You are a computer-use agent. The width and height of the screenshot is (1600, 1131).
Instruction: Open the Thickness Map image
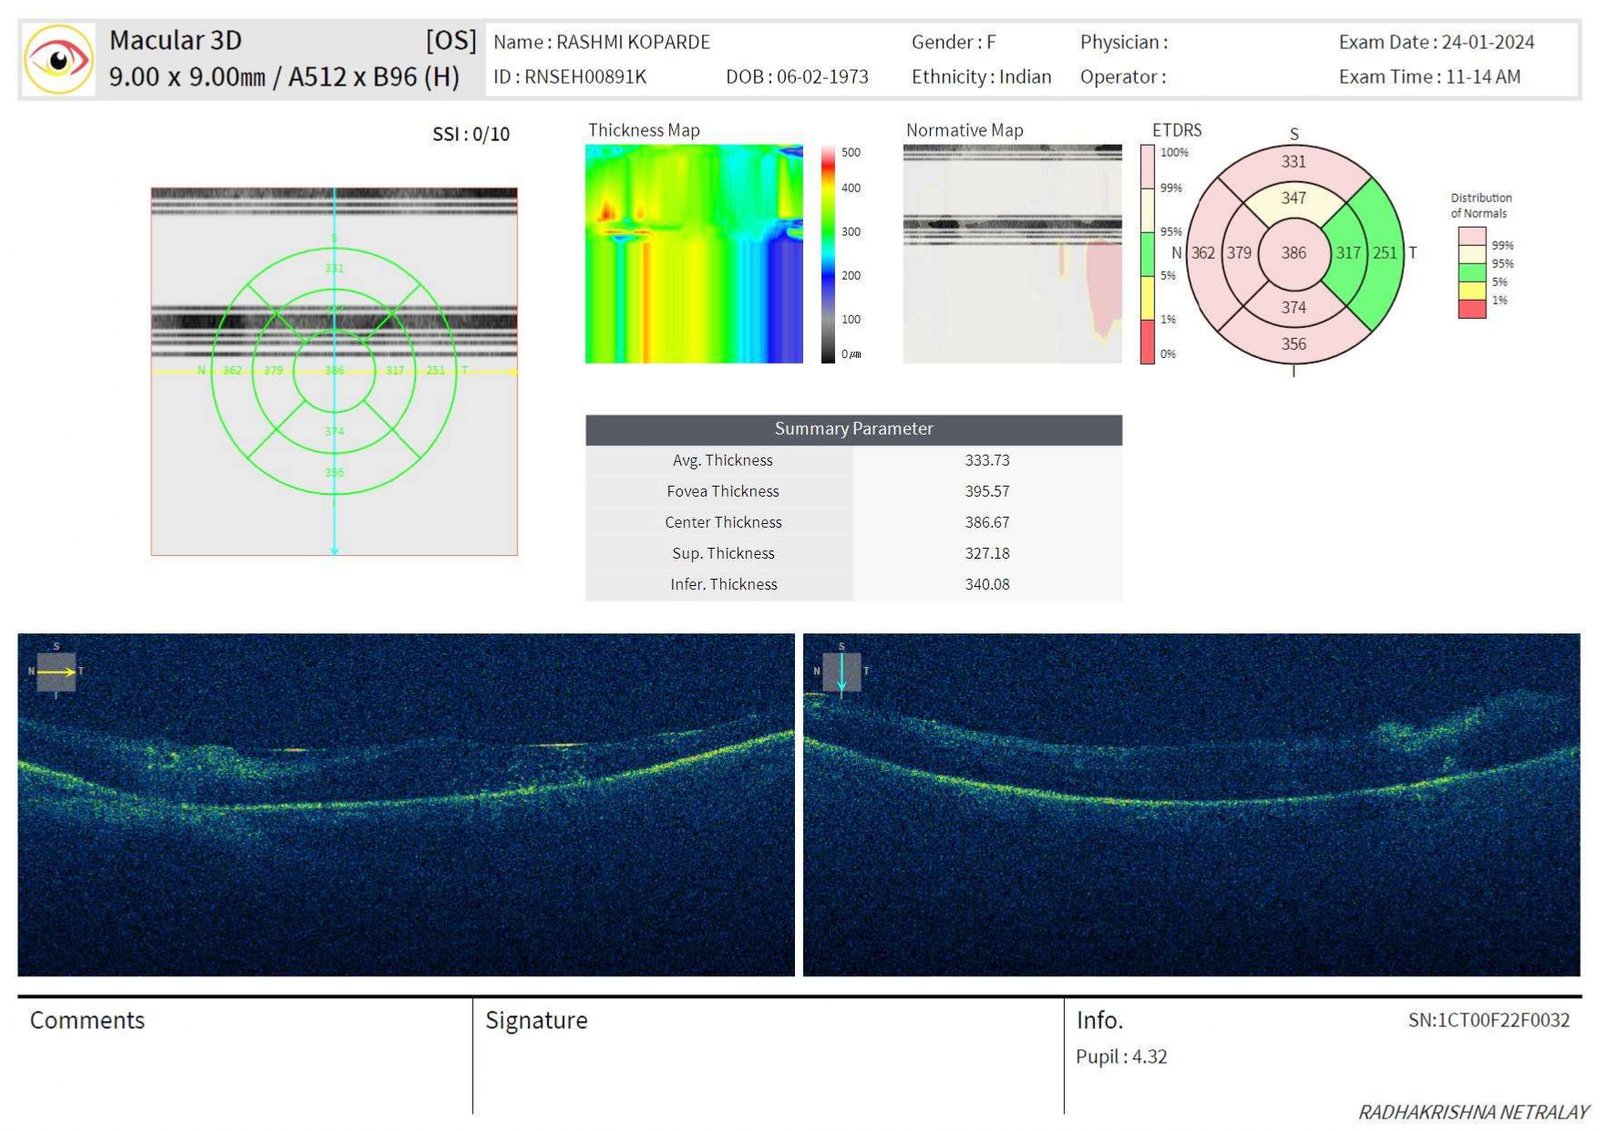click(x=694, y=254)
